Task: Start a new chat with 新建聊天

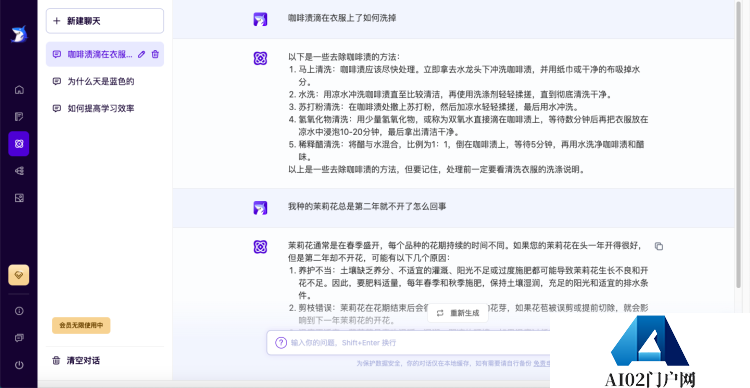Action: pyautogui.click(x=105, y=21)
